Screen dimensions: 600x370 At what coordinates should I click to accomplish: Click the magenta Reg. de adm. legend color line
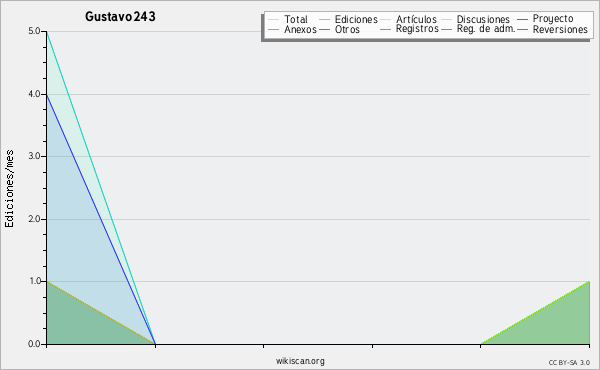pos(447,29)
